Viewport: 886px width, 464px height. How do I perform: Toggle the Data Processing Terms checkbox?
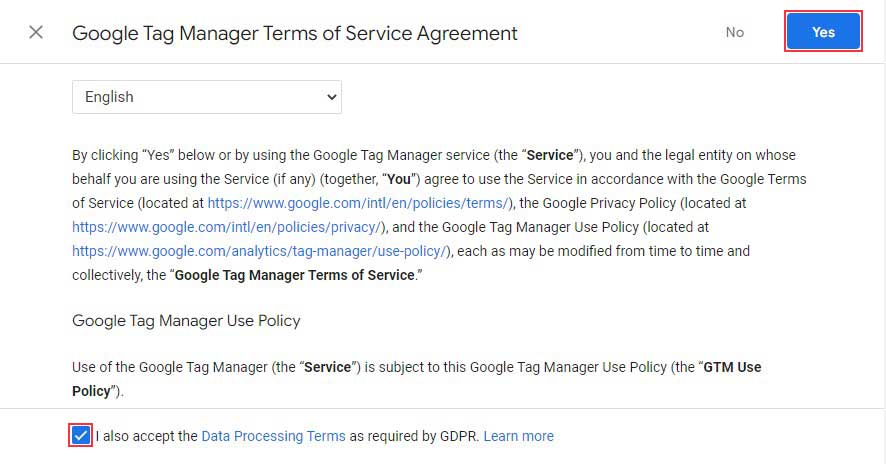pos(81,436)
